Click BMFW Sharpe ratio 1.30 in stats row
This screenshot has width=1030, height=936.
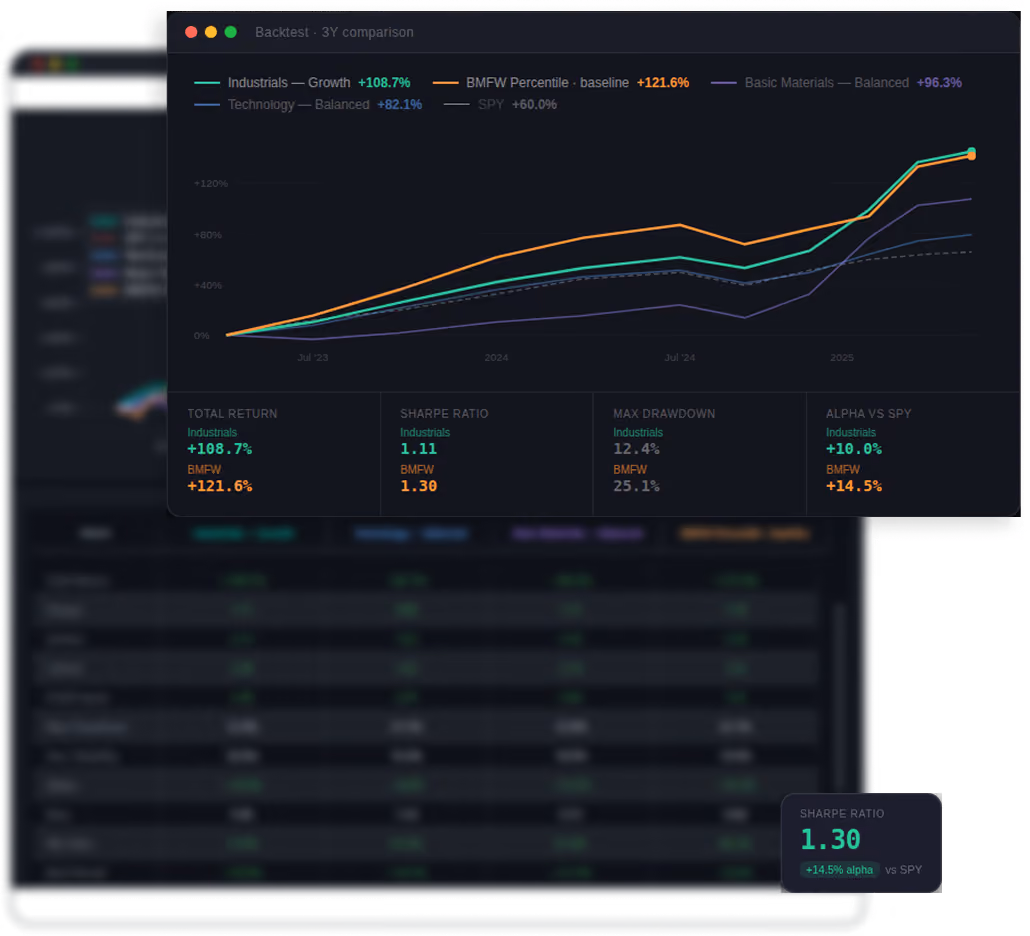(x=418, y=486)
